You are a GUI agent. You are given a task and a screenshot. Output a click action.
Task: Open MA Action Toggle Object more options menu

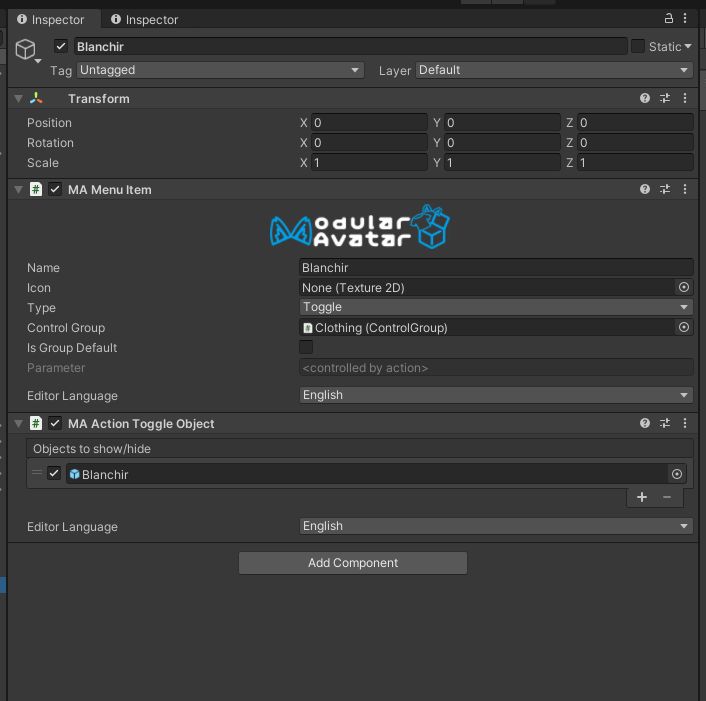(685, 423)
